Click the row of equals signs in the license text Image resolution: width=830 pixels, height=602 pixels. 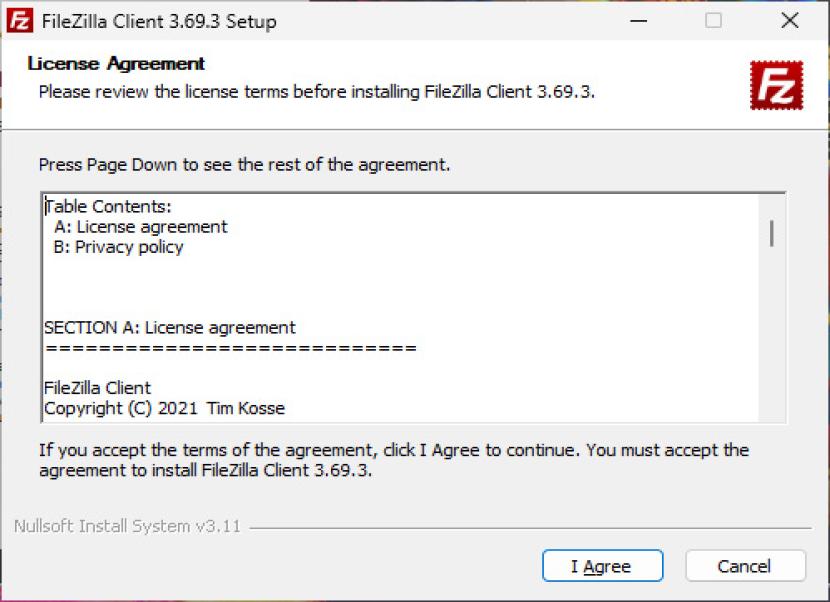click(x=230, y=349)
